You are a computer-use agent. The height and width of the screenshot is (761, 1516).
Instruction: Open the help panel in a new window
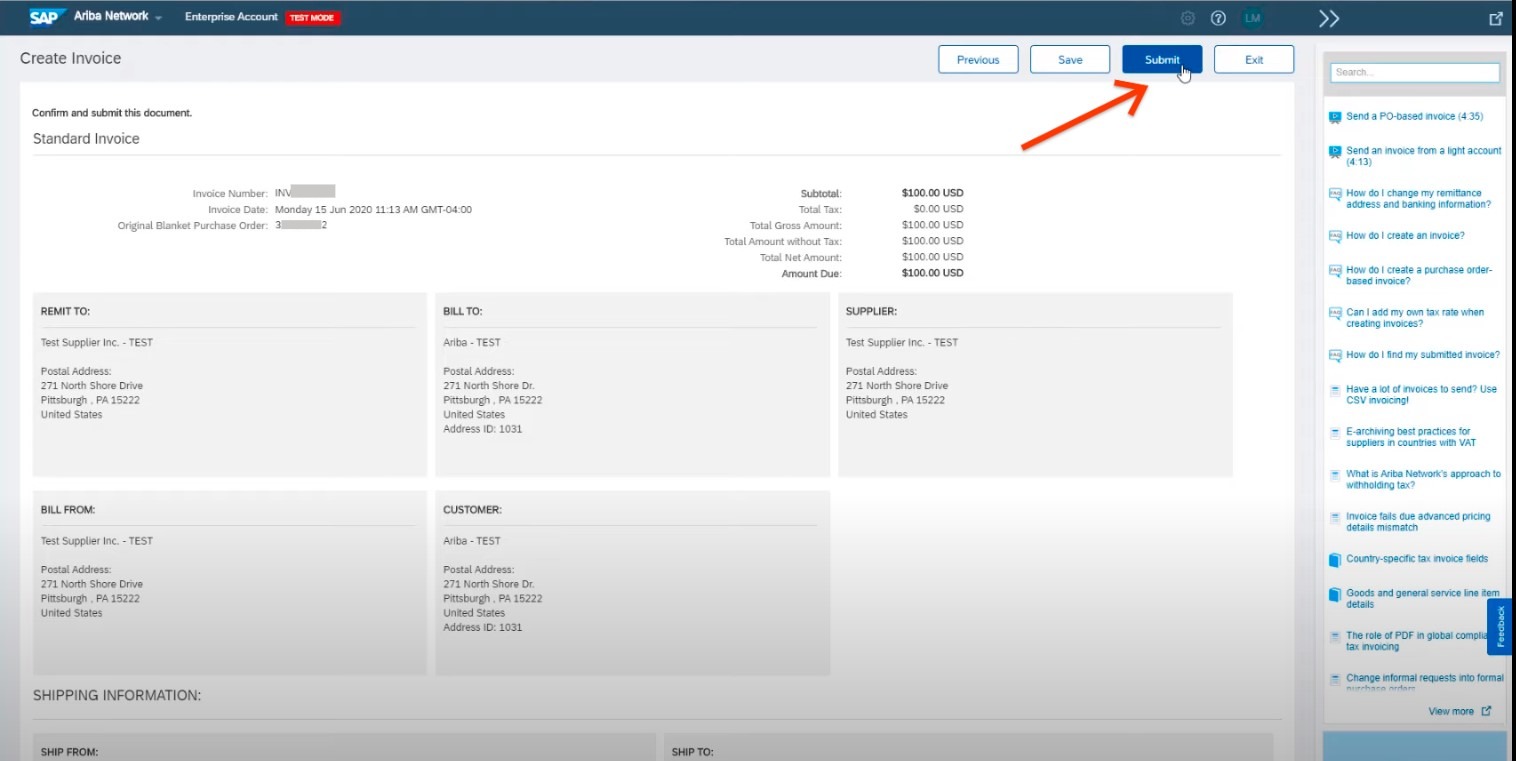[1496, 18]
